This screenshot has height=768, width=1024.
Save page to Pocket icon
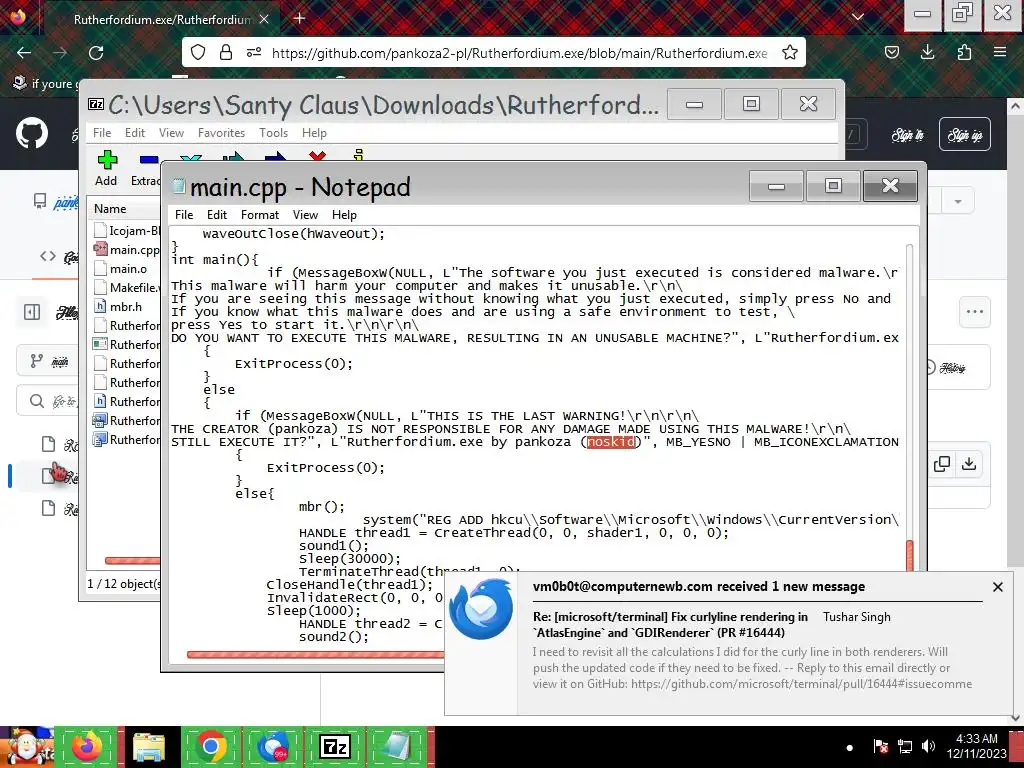(x=891, y=53)
